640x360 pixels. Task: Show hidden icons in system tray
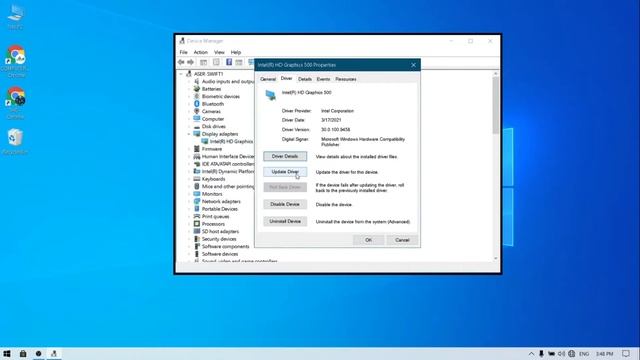(531, 353)
